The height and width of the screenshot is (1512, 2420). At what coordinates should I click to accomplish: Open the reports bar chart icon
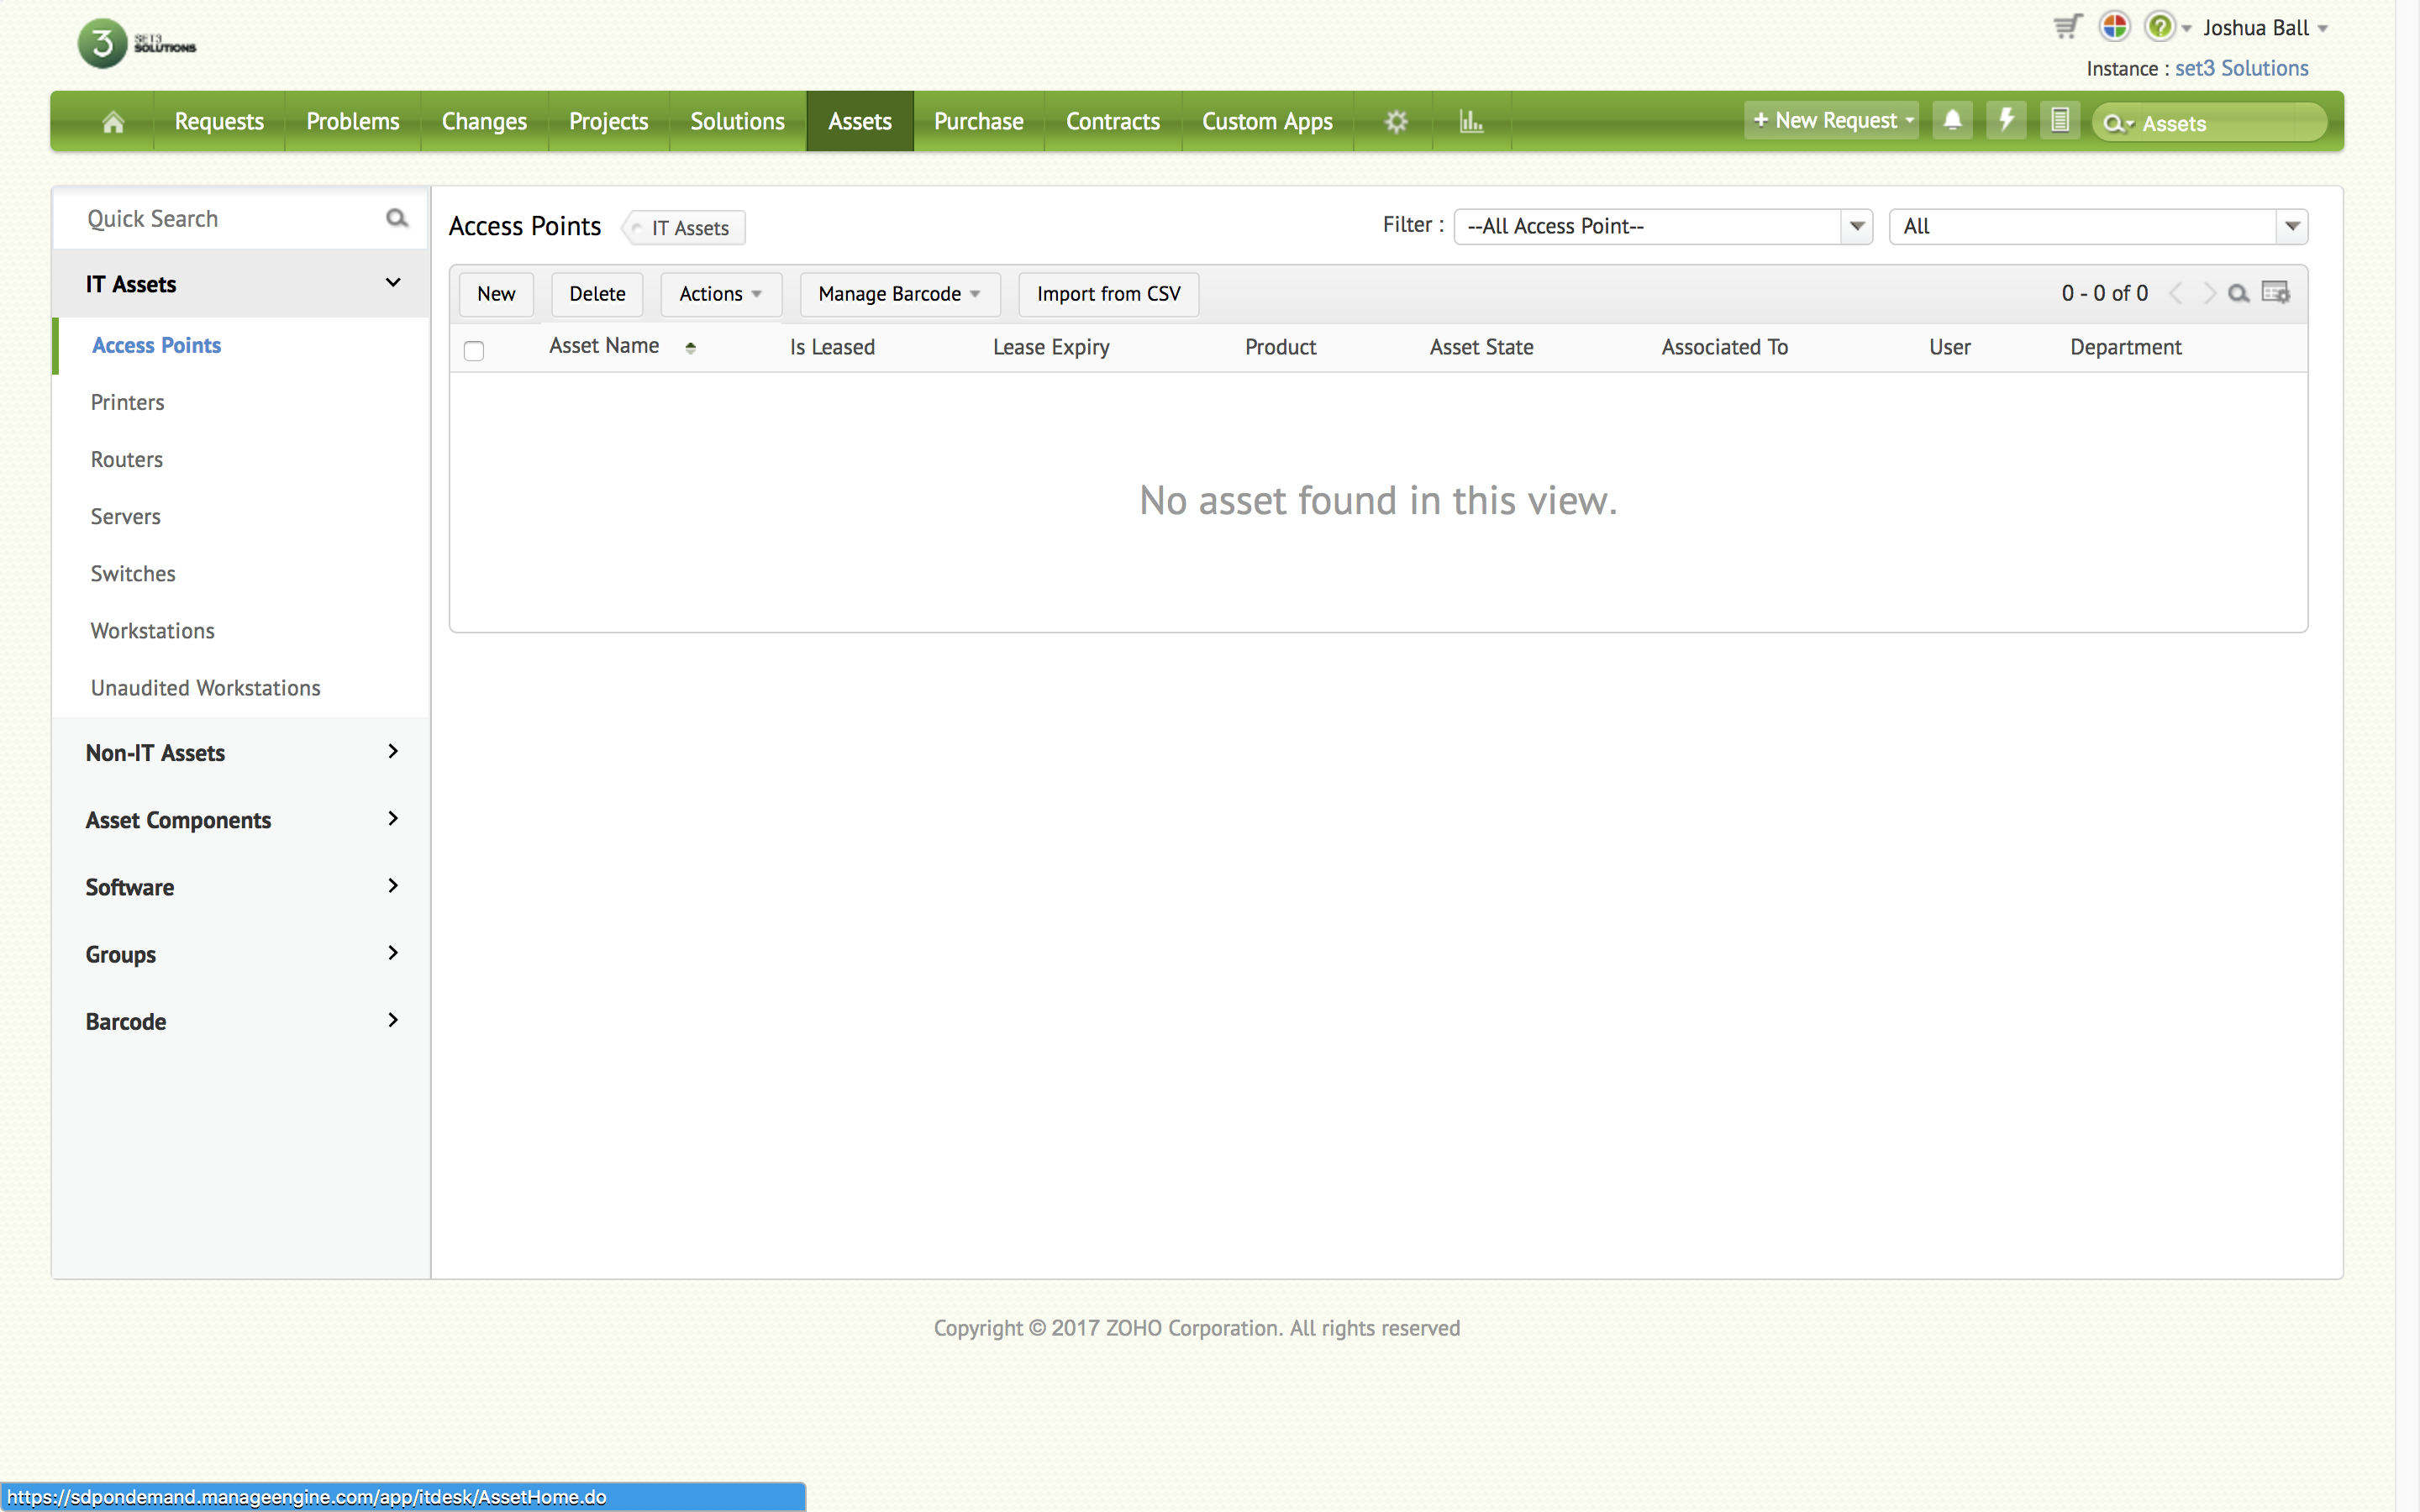pyautogui.click(x=1470, y=122)
